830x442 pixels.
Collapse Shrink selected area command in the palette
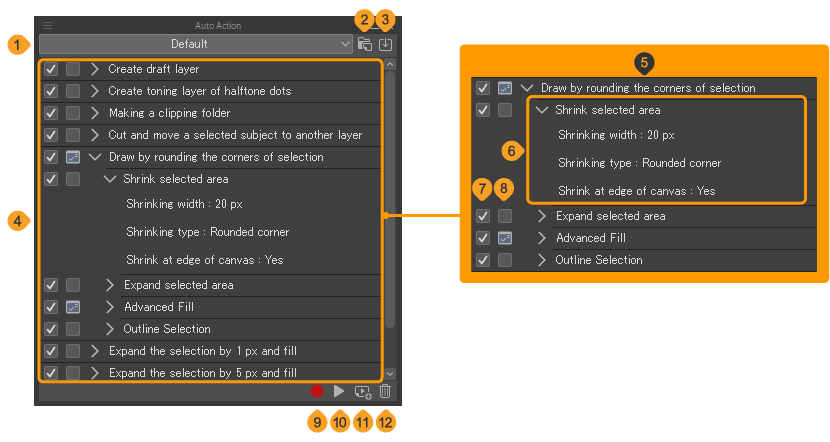pyautogui.click(x=110, y=179)
